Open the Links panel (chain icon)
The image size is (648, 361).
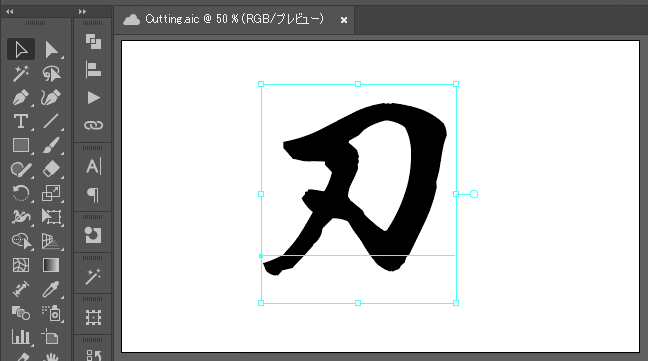[x=93, y=125]
